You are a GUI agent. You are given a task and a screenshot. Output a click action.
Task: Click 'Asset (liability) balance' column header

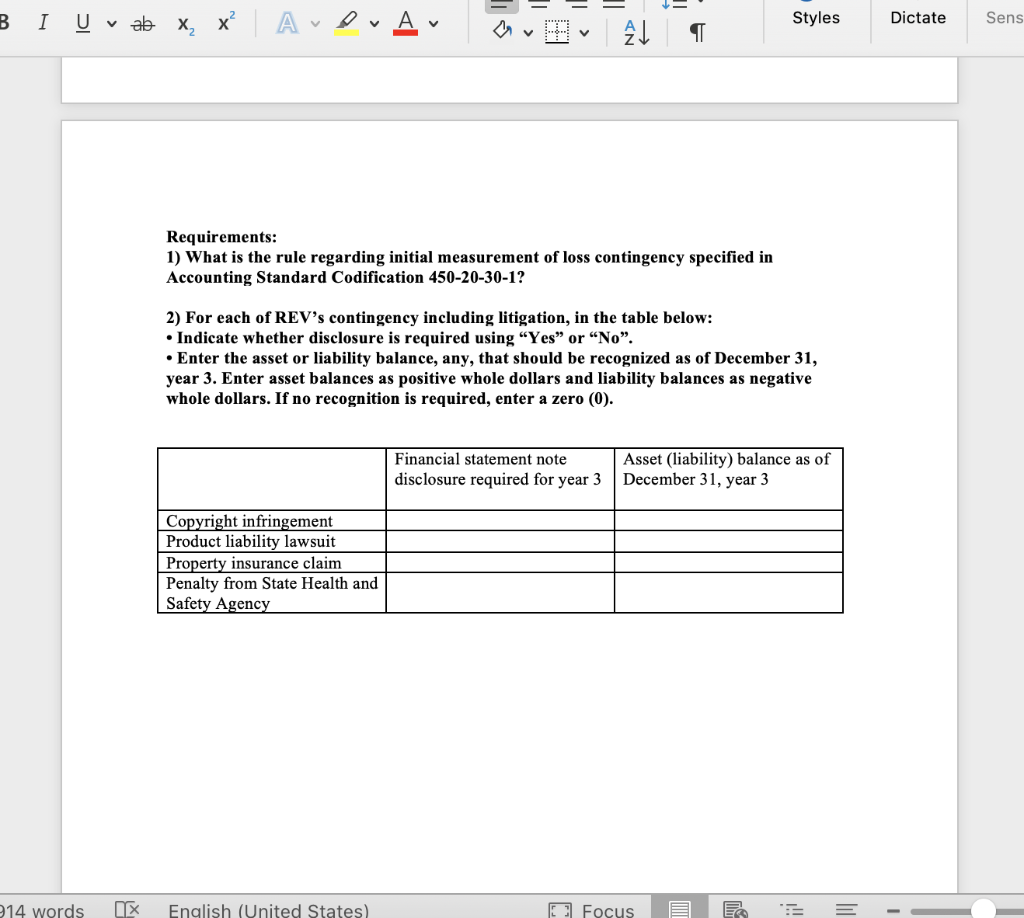coord(726,469)
